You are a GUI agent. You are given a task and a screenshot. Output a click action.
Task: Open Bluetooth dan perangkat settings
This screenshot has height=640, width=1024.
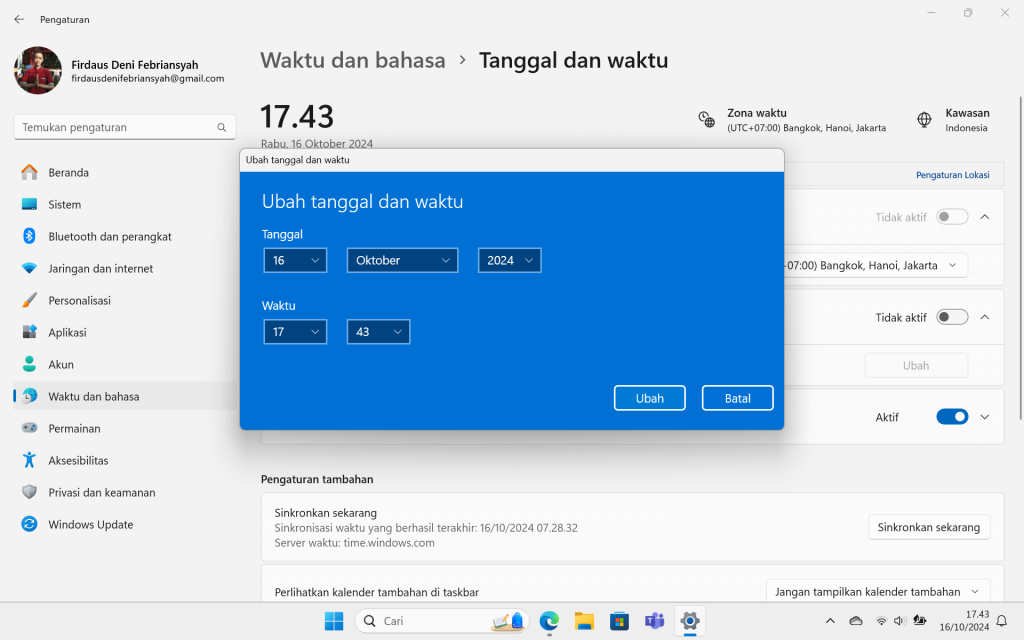coord(110,237)
